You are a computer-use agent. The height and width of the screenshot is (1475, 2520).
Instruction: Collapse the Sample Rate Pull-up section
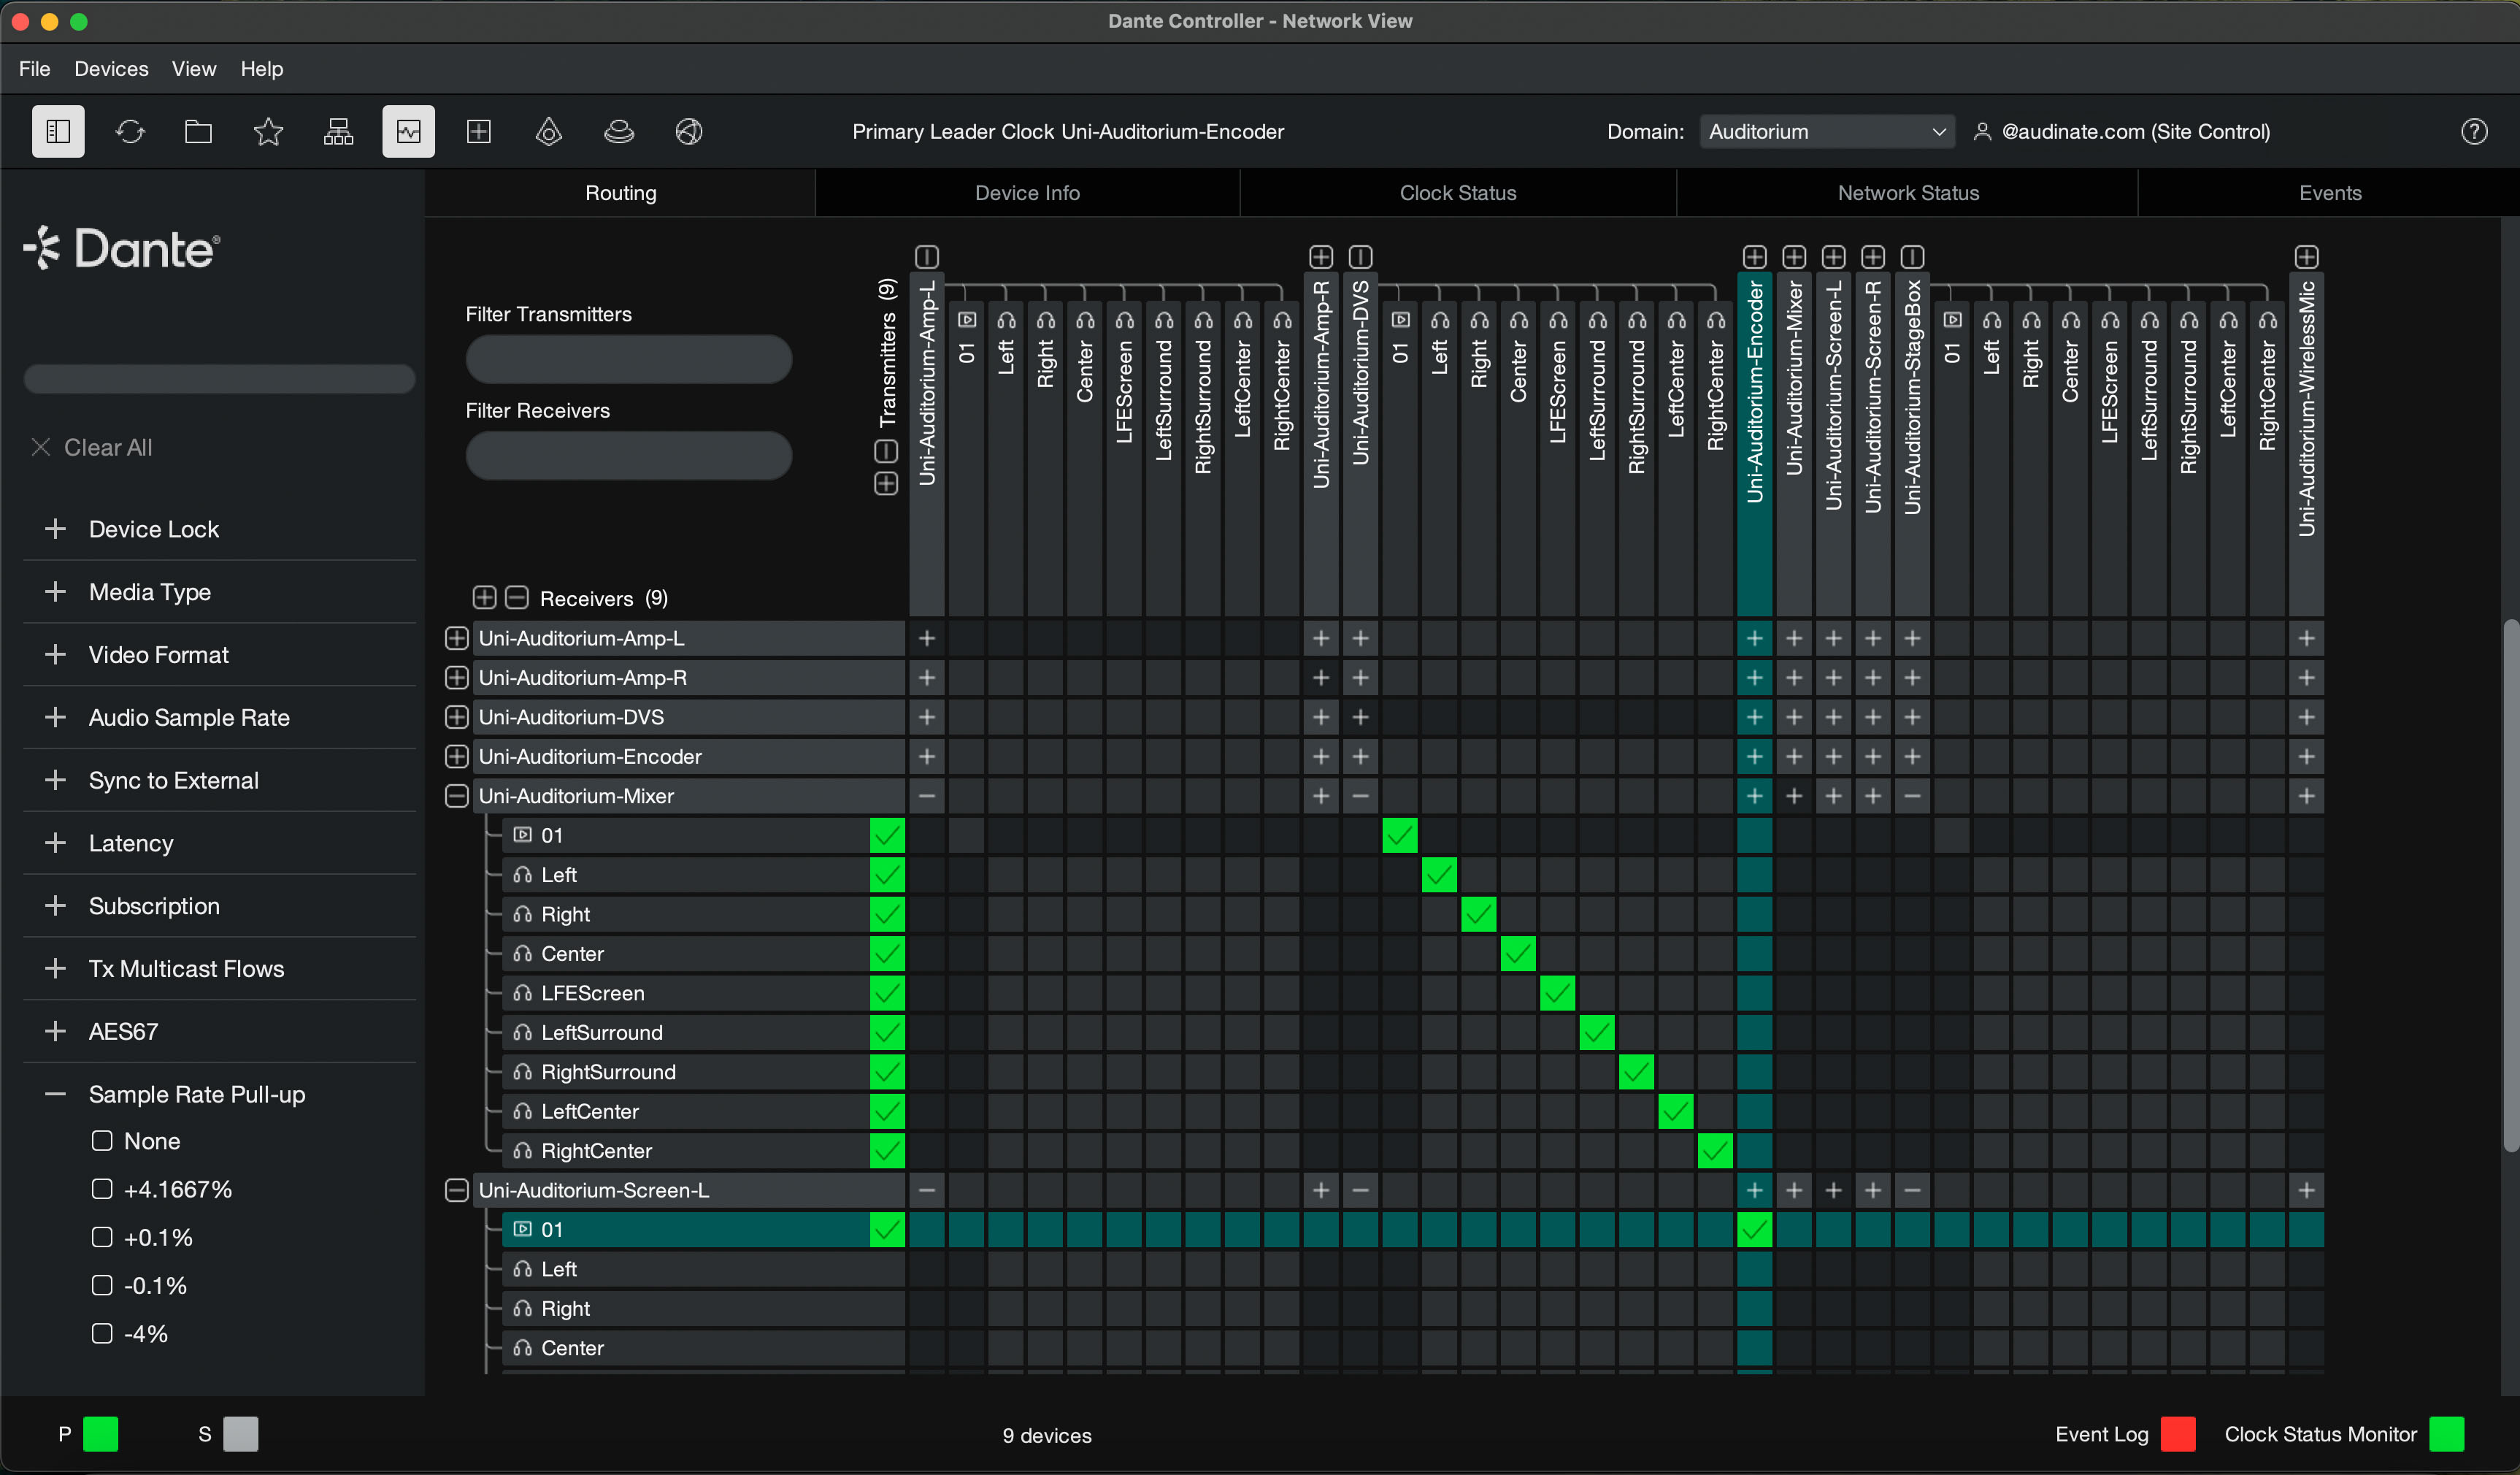click(55, 1094)
